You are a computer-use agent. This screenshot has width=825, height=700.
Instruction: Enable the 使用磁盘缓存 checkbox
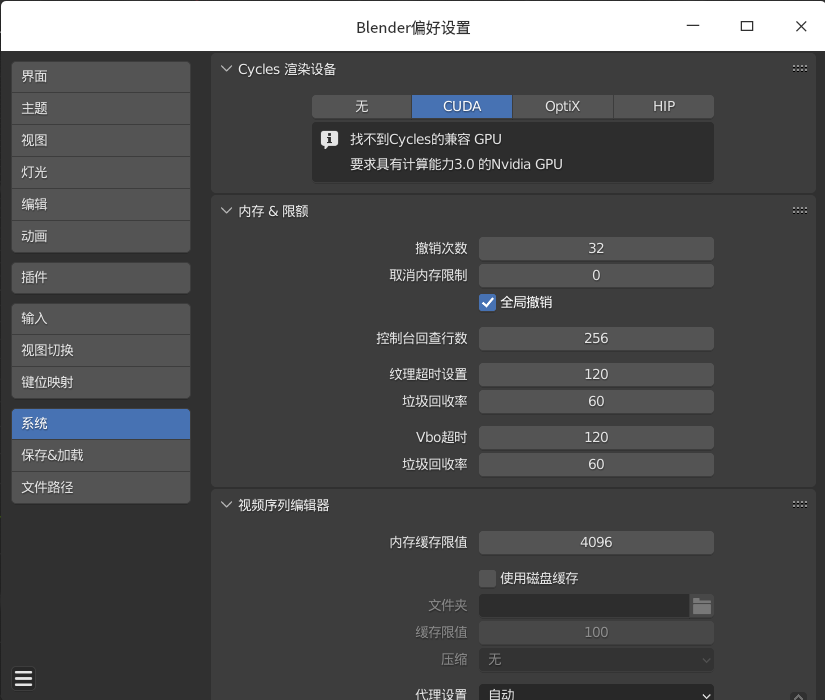tap(488, 578)
